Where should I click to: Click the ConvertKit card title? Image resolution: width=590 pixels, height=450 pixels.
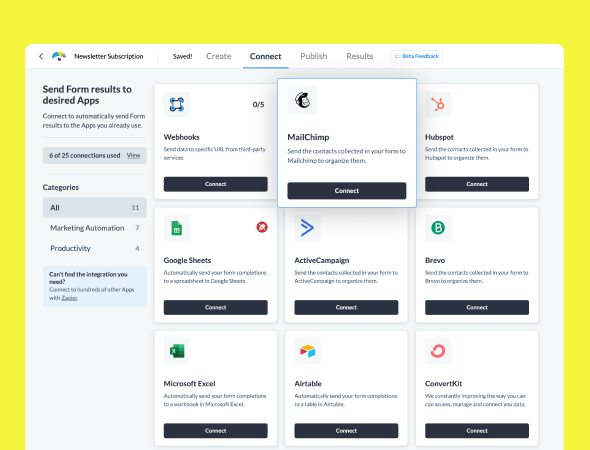443,384
